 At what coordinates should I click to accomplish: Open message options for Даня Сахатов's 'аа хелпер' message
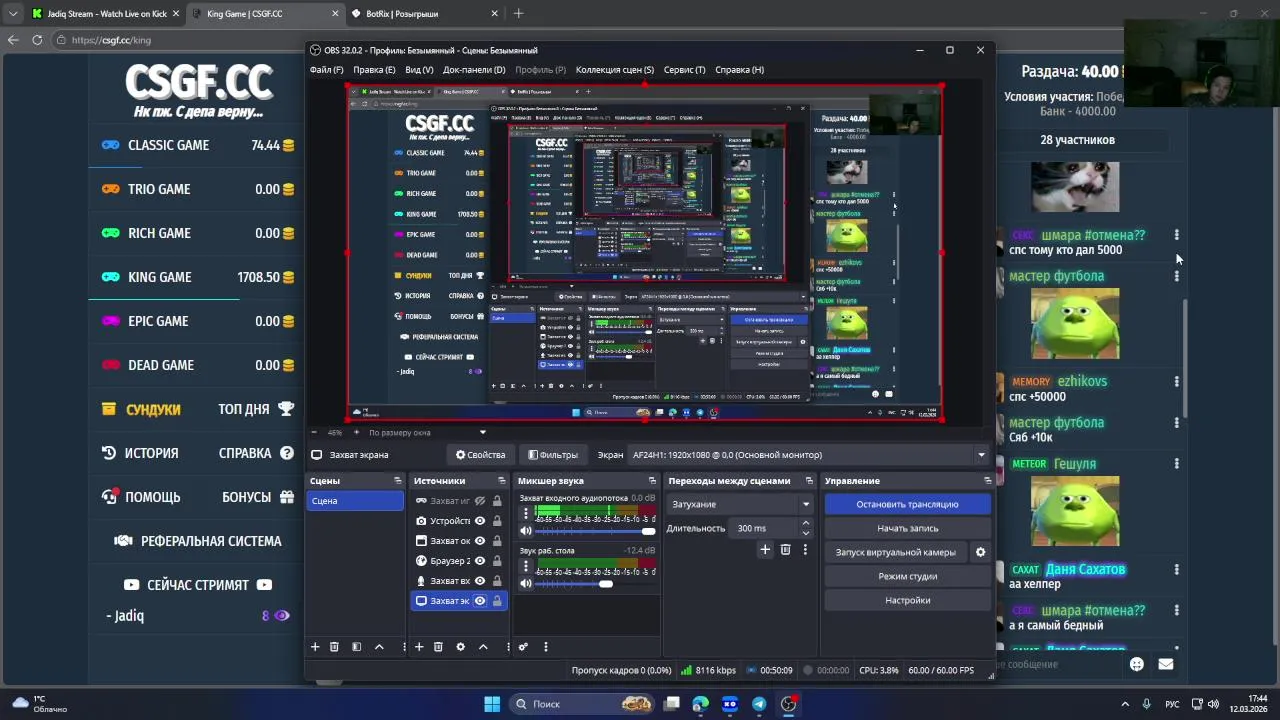(1176, 570)
